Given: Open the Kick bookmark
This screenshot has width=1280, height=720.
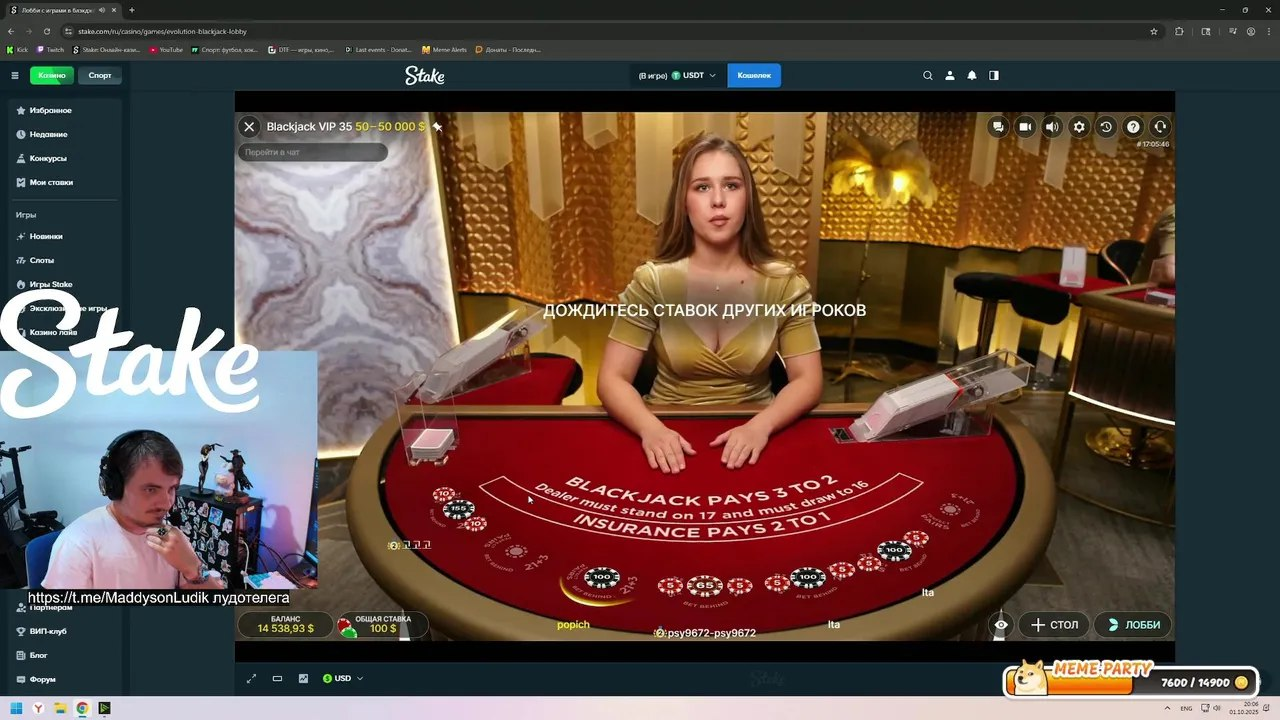Looking at the screenshot, I should click(17, 49).
